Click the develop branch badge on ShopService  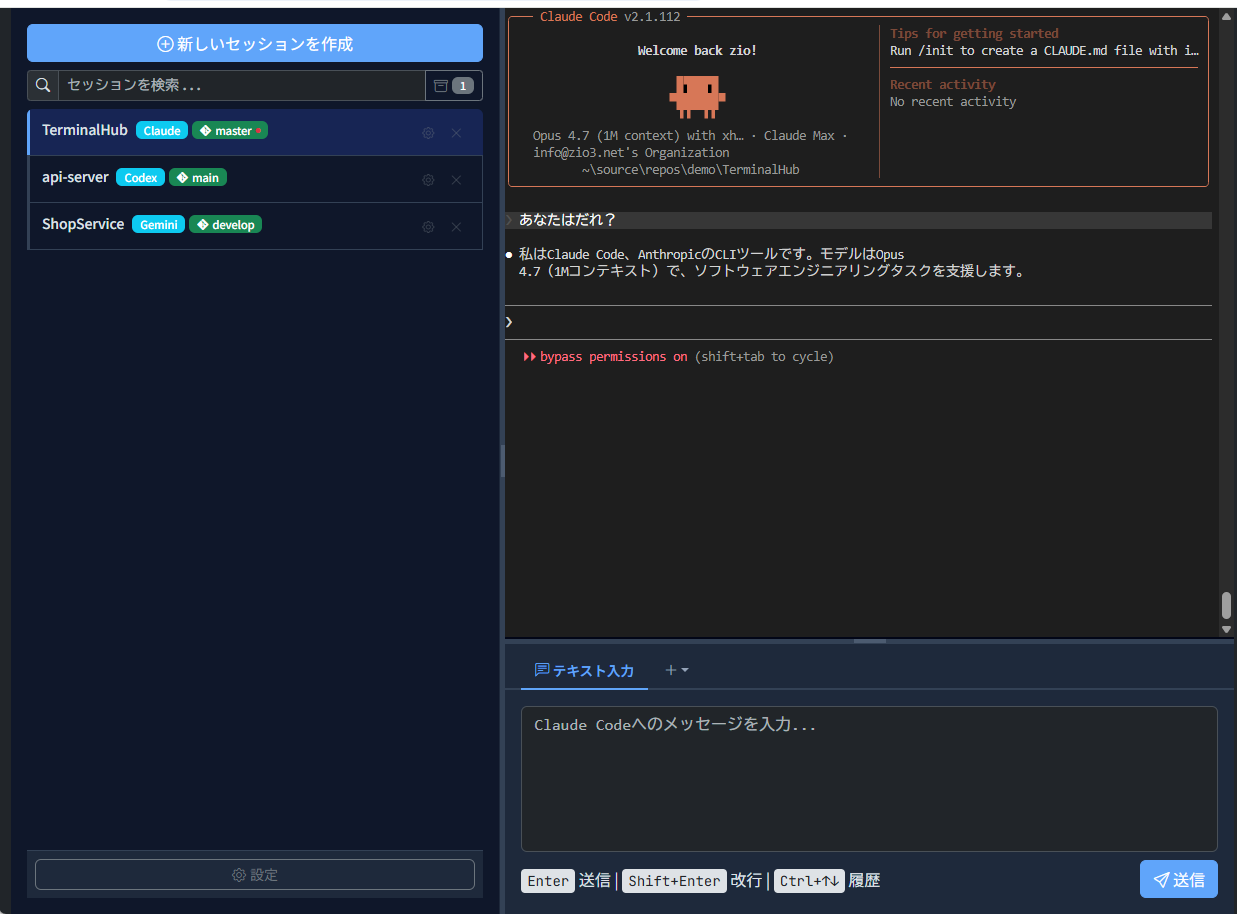[225, 225]
